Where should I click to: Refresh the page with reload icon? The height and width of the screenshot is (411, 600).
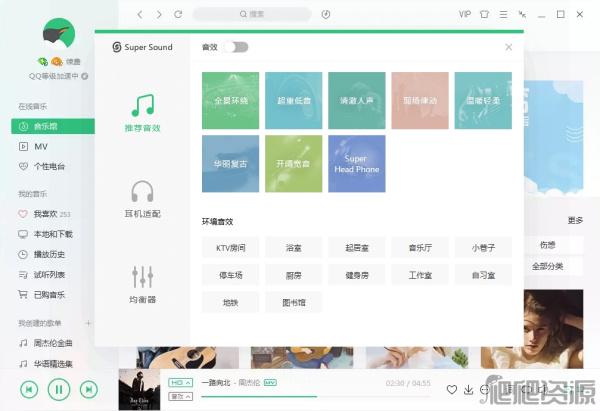(178, 15)
